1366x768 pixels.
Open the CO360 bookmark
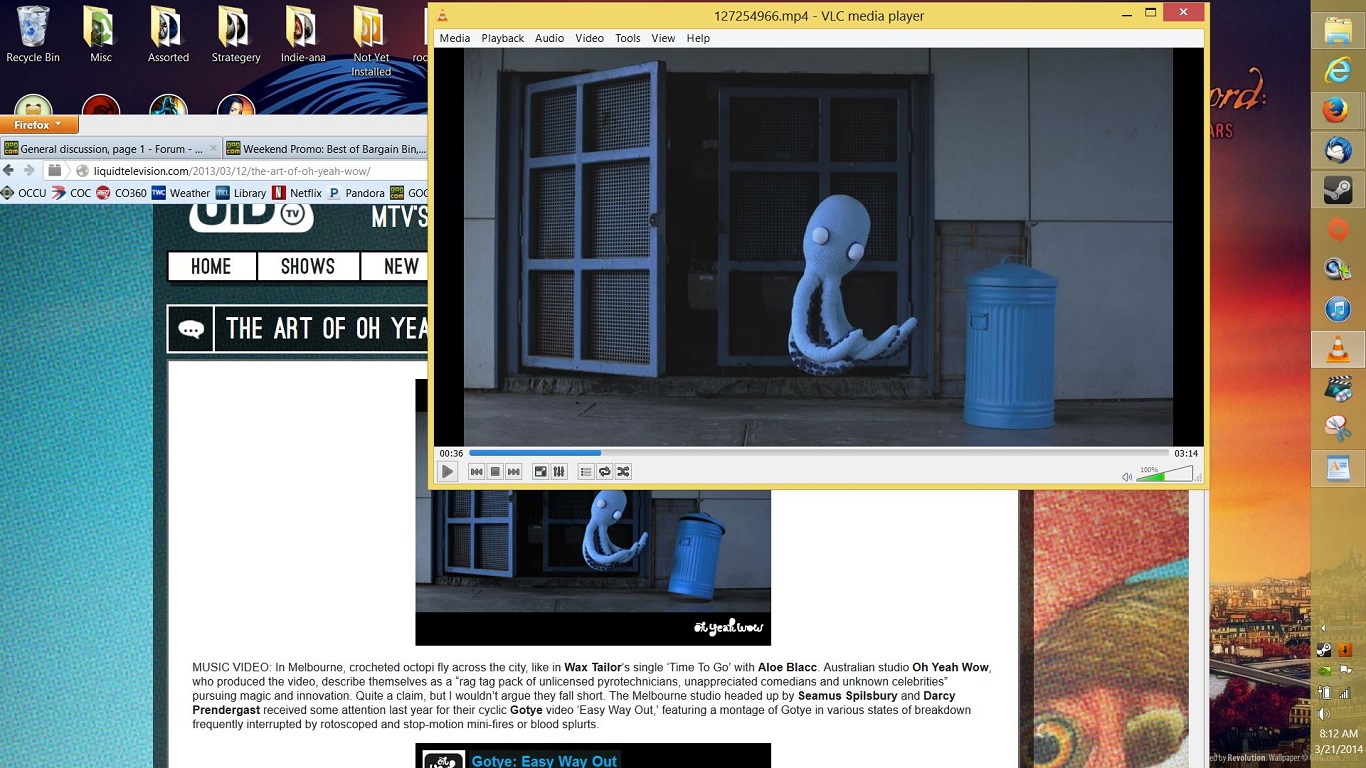(x=122, y=193)
